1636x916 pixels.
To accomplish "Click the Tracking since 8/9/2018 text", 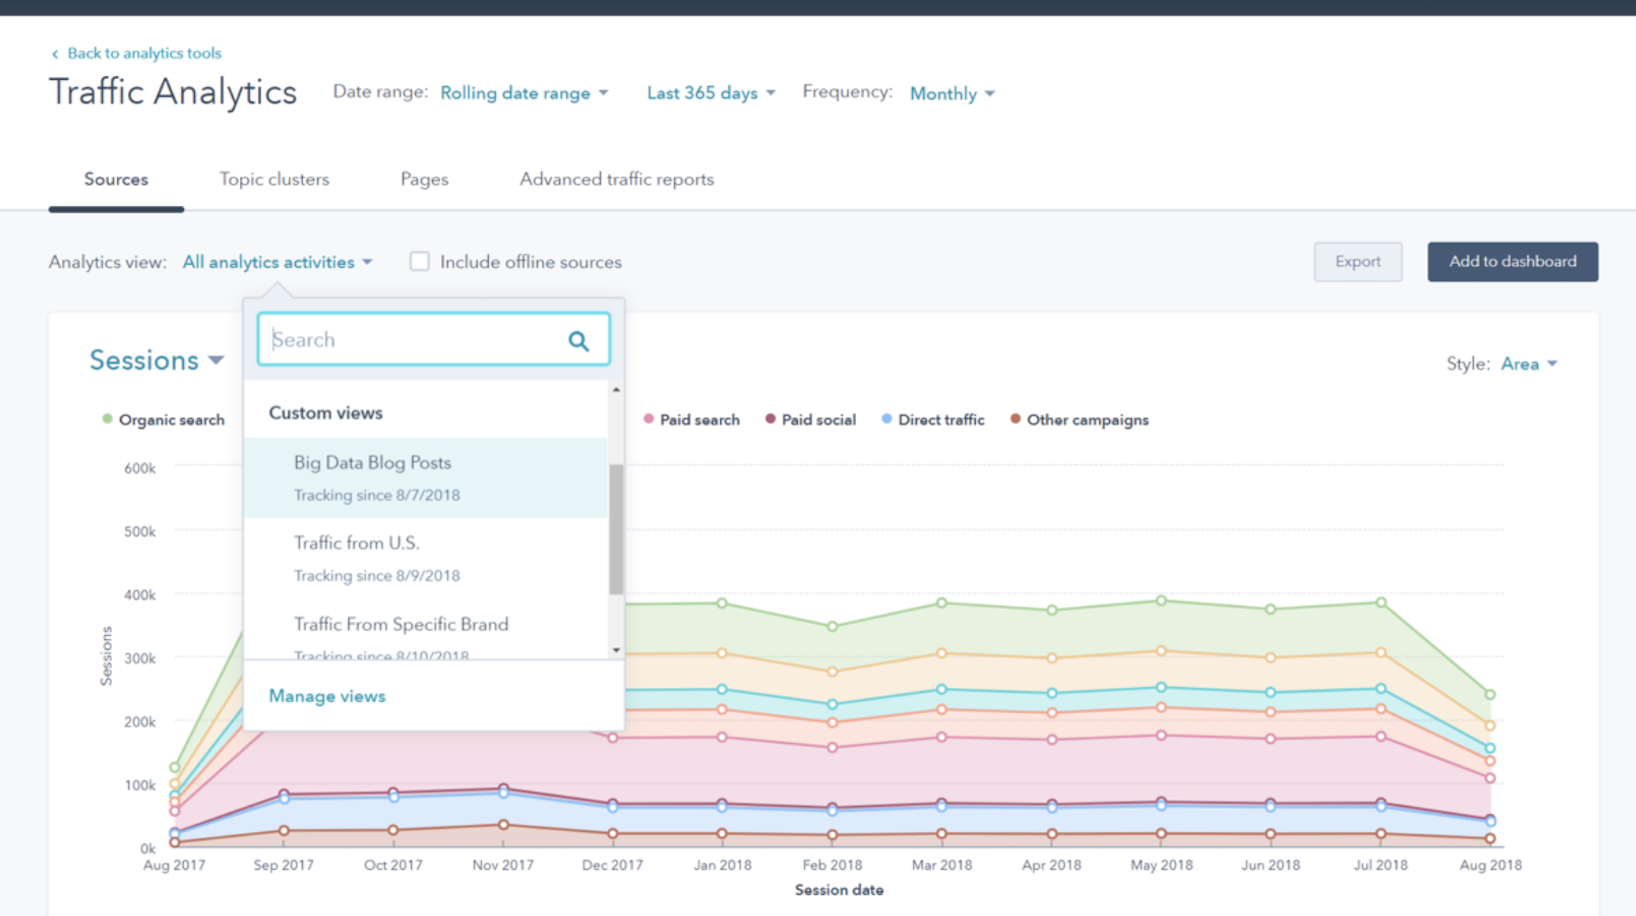I will point(377,576).
